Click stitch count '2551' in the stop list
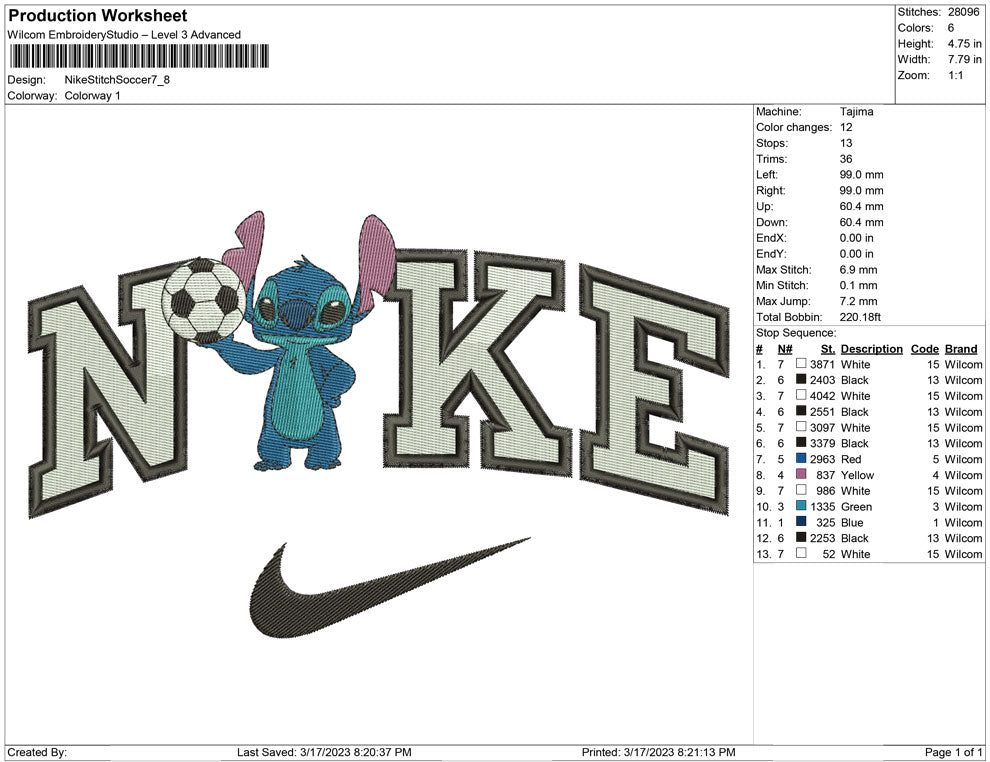This screenshot has height=762, width=990. point(823,412)
